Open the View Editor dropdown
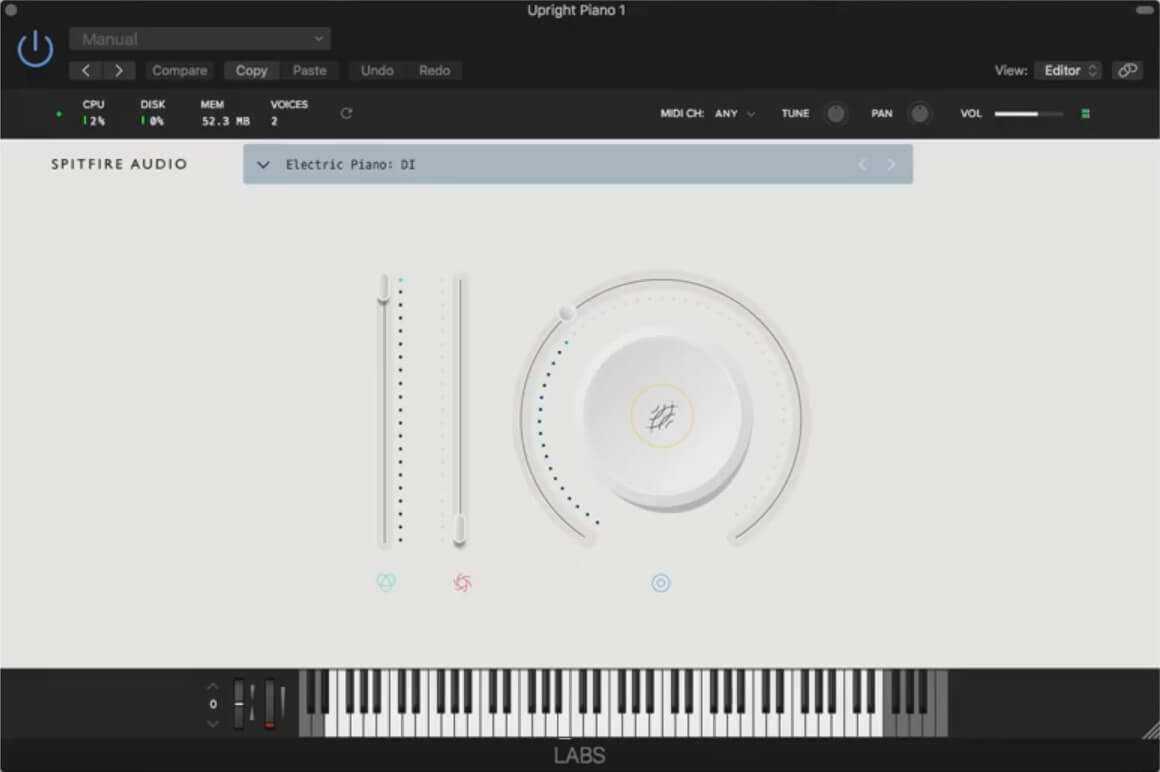 tap(1070, 70)
